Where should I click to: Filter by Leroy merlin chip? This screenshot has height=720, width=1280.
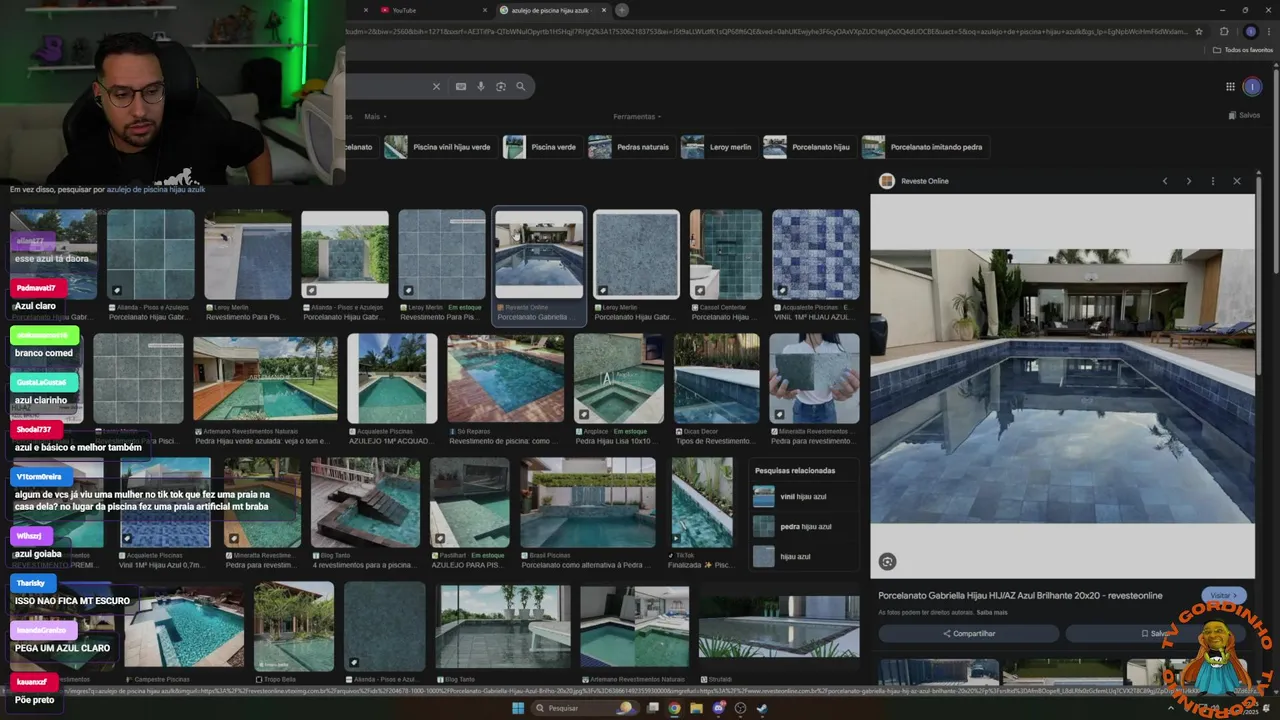coord(717,147)
